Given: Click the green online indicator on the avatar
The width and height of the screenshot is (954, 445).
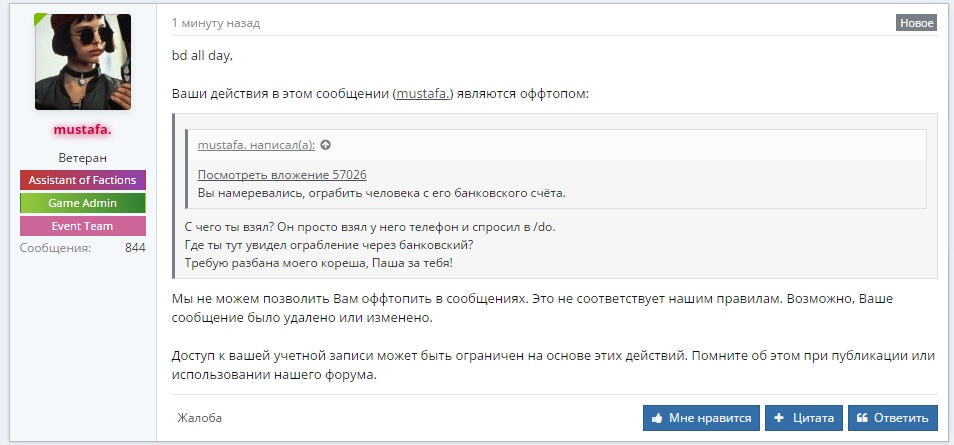Looking at the screenshot, I should (41, 20).
